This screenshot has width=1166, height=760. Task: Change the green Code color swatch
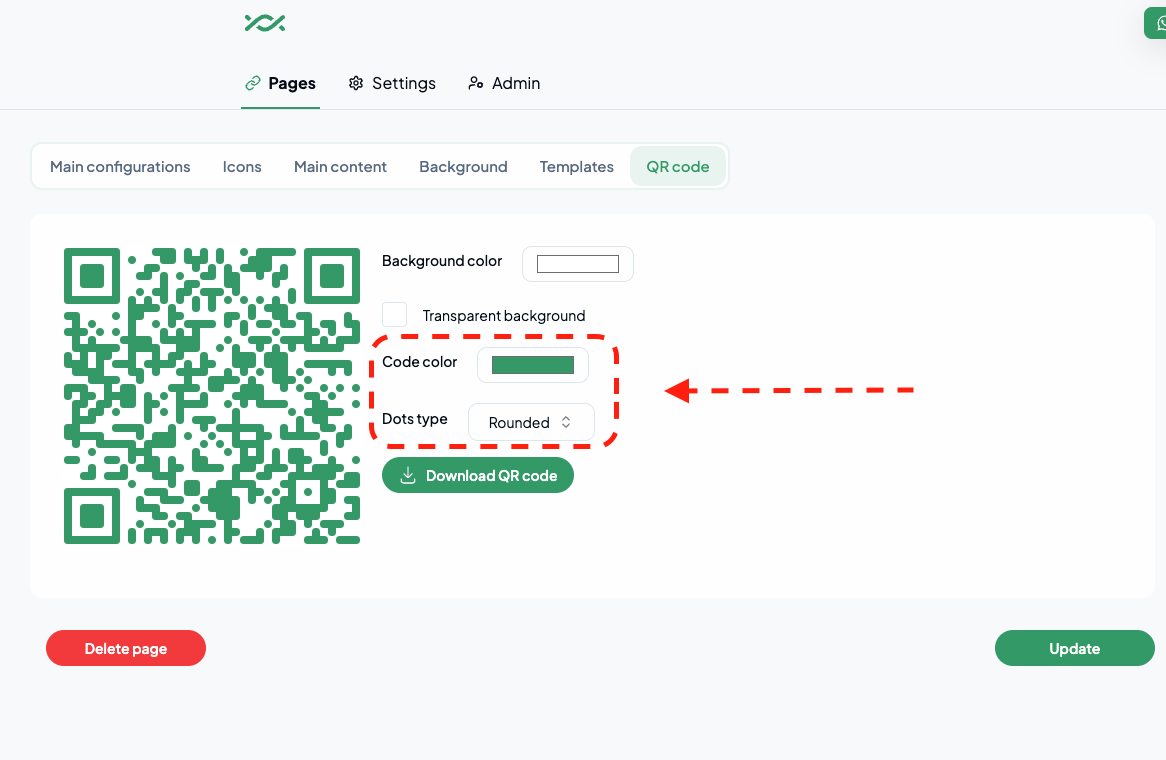(x=532, y=365)
